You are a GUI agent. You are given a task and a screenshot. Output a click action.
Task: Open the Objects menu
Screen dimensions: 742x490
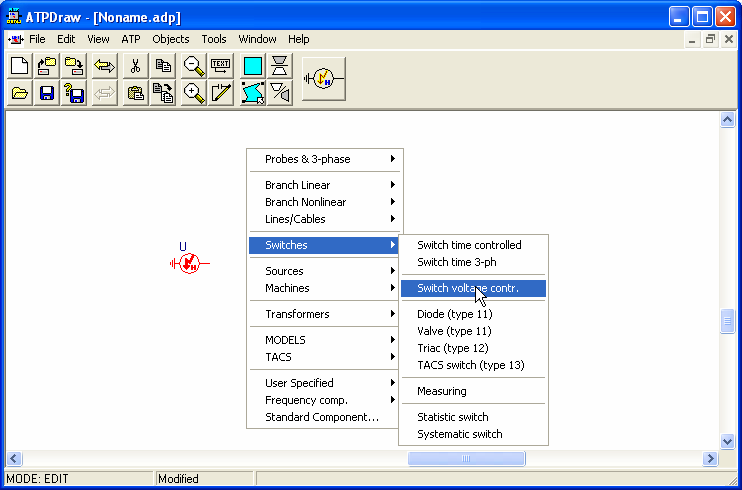coord(171,39)
